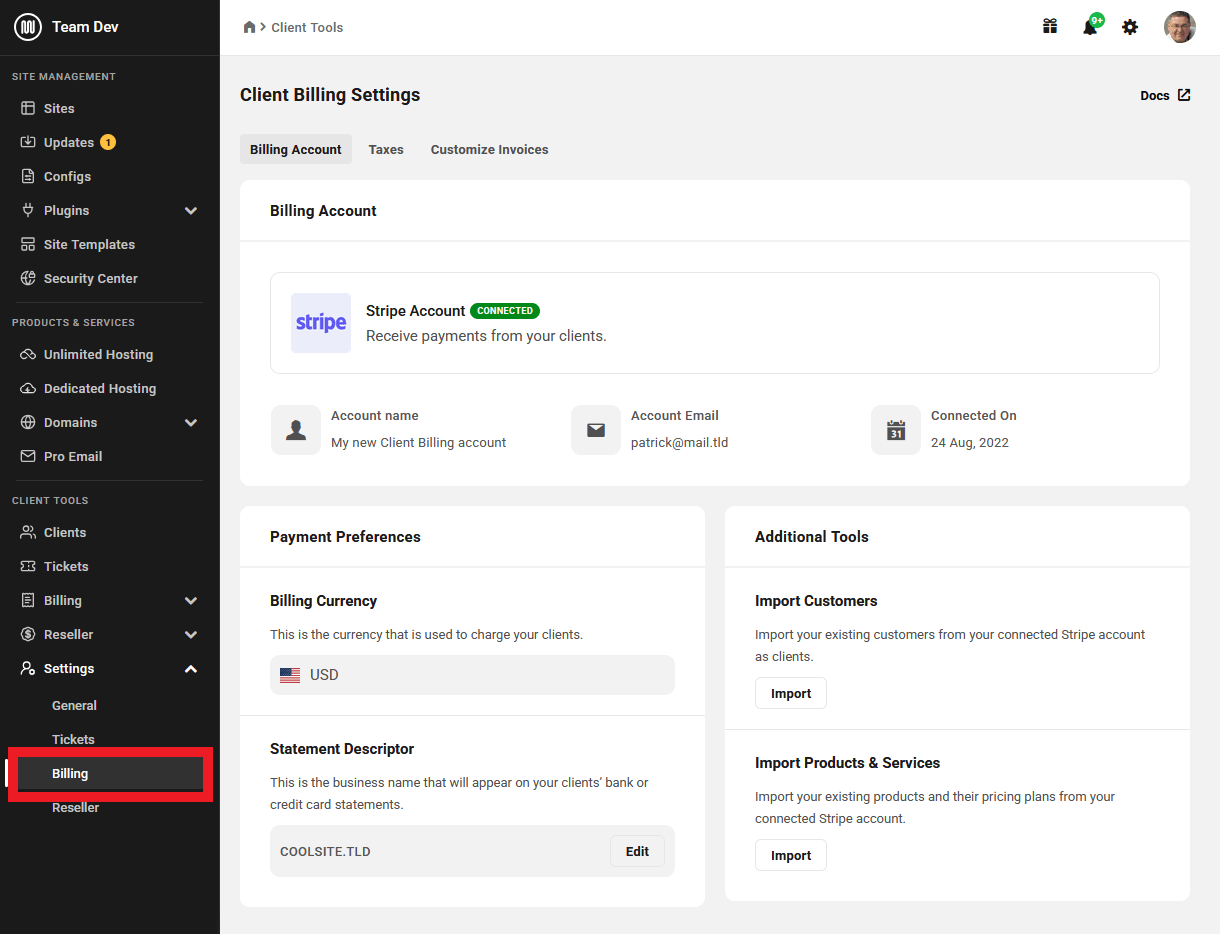Switch to the Customize Invoices tab

pos(490,149)
